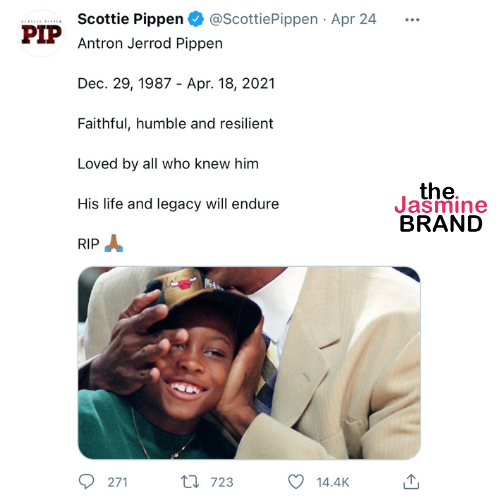Click the 'Dec. 29, 1987 - Apr. 18, 2021' line
Image resolution: width=500 pixels, height=500 pixels.
pos(176,84)
